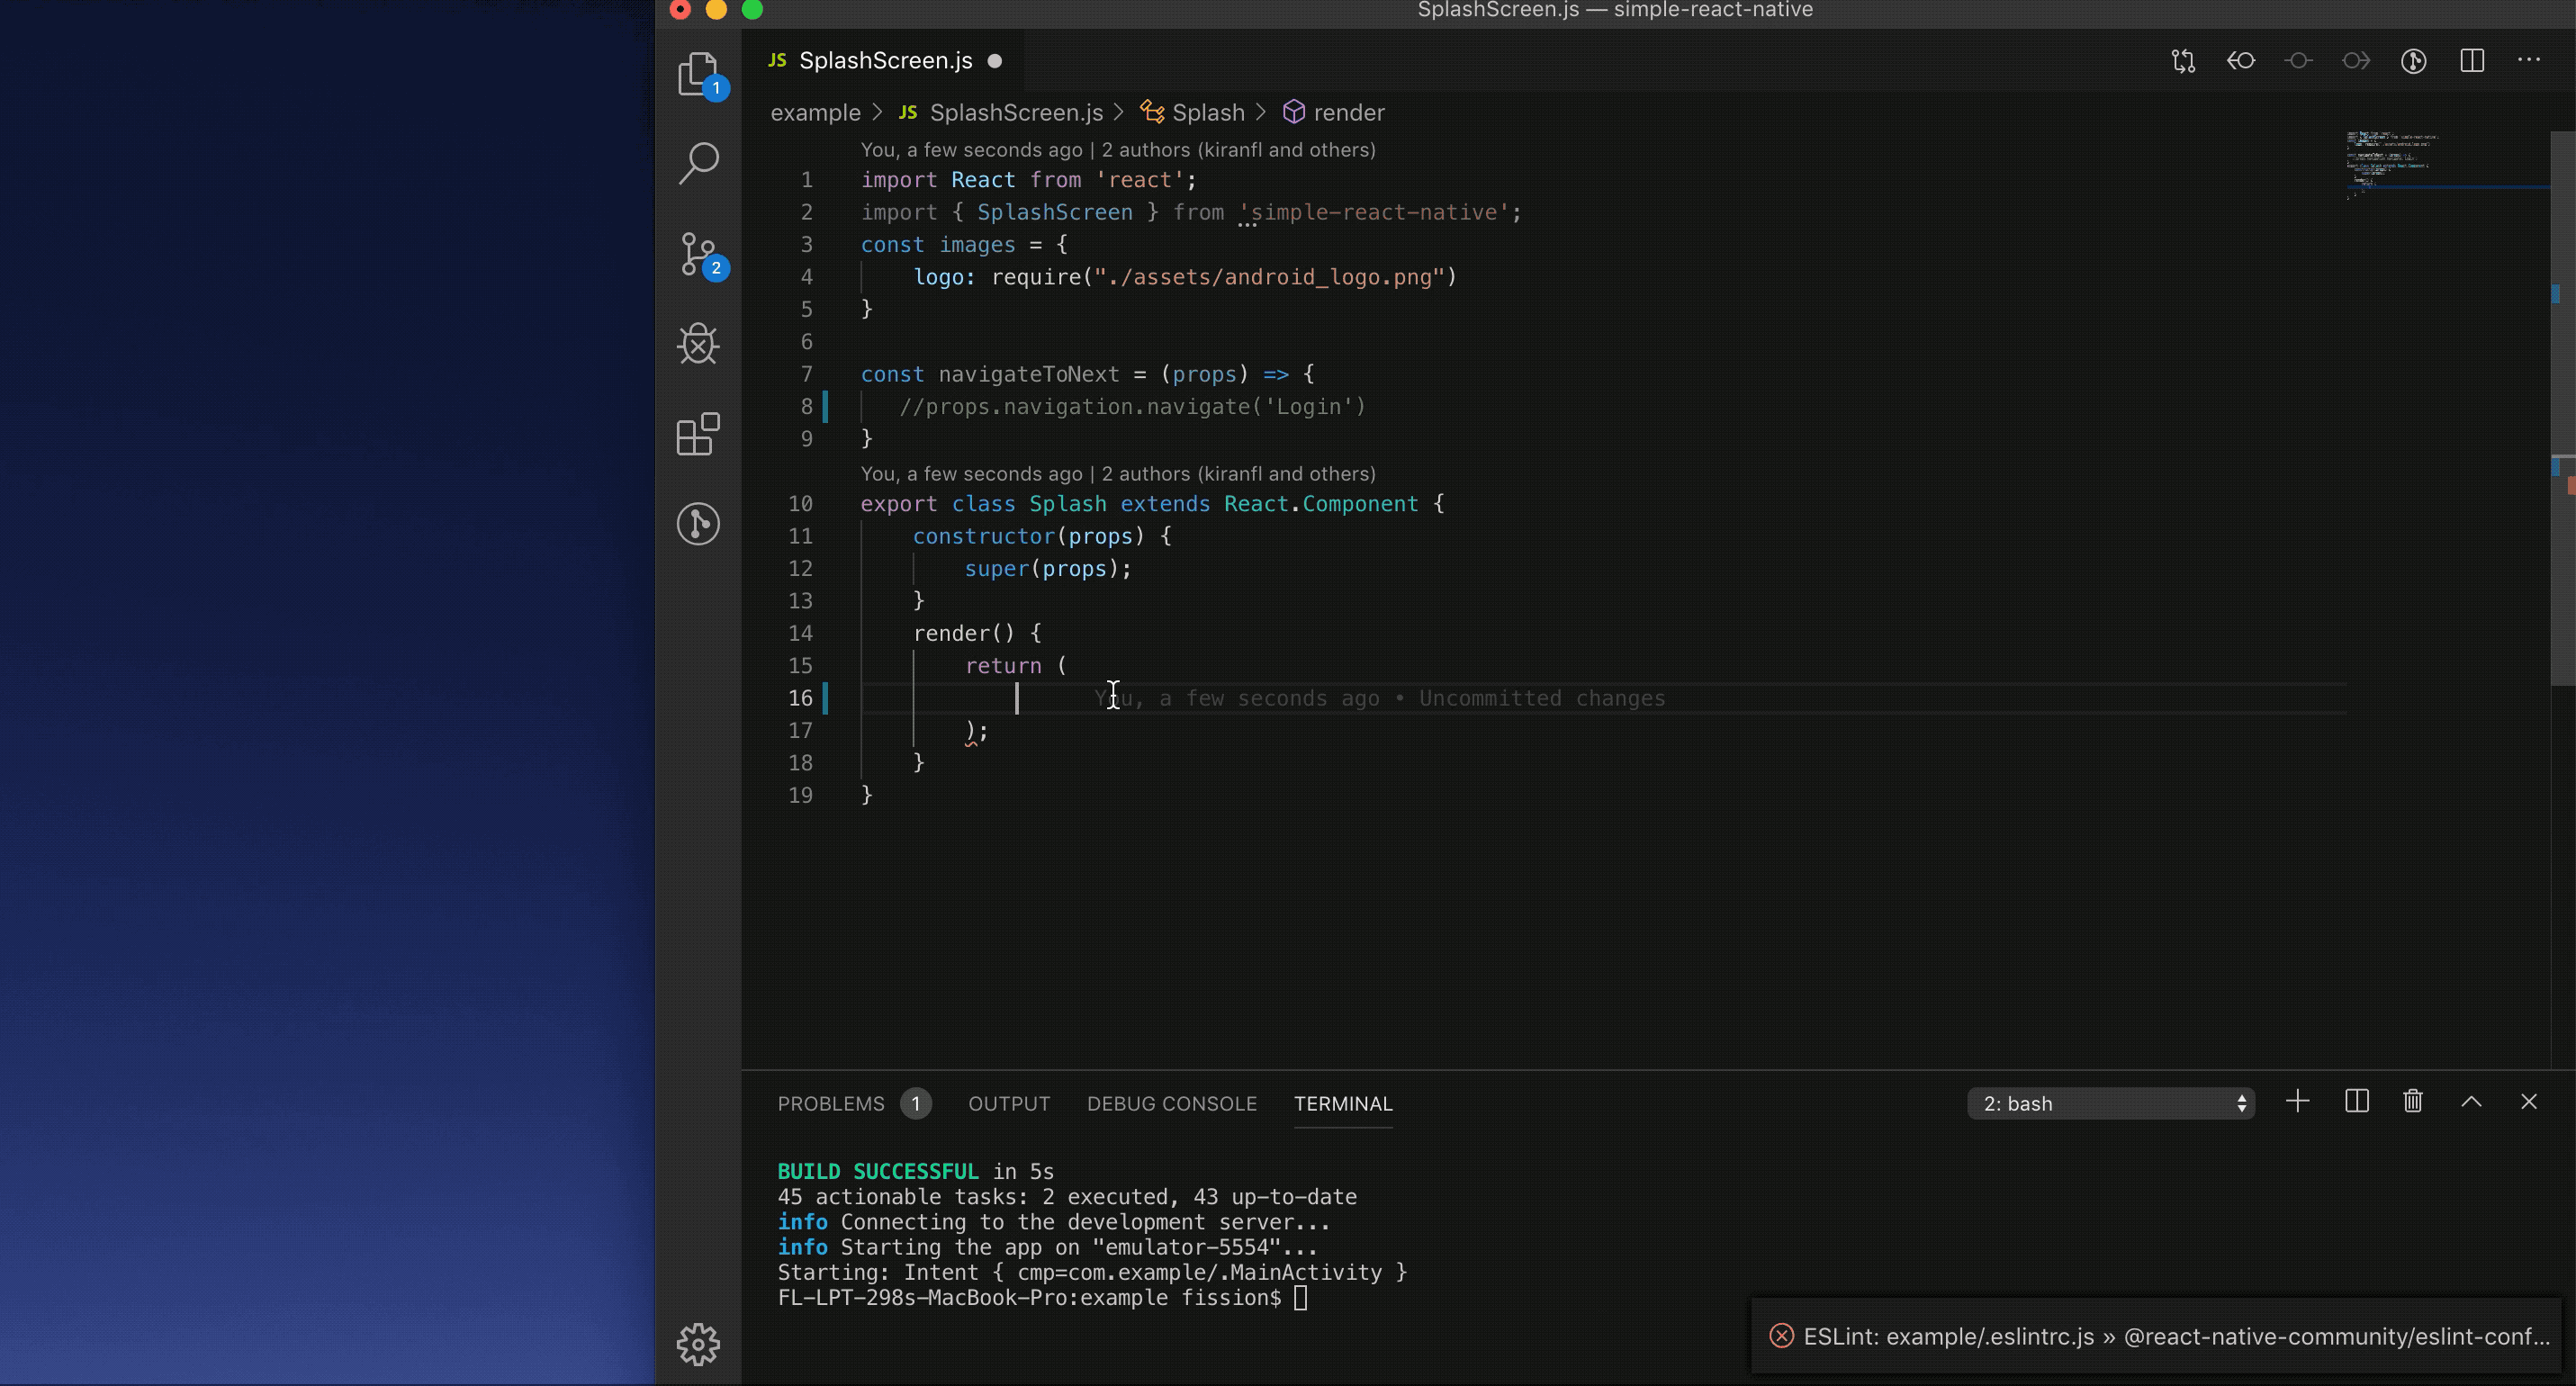The width and height of the screenshot is (2576, 1386).
Task: Open the Source Control view
Action: tap(698, 254)
